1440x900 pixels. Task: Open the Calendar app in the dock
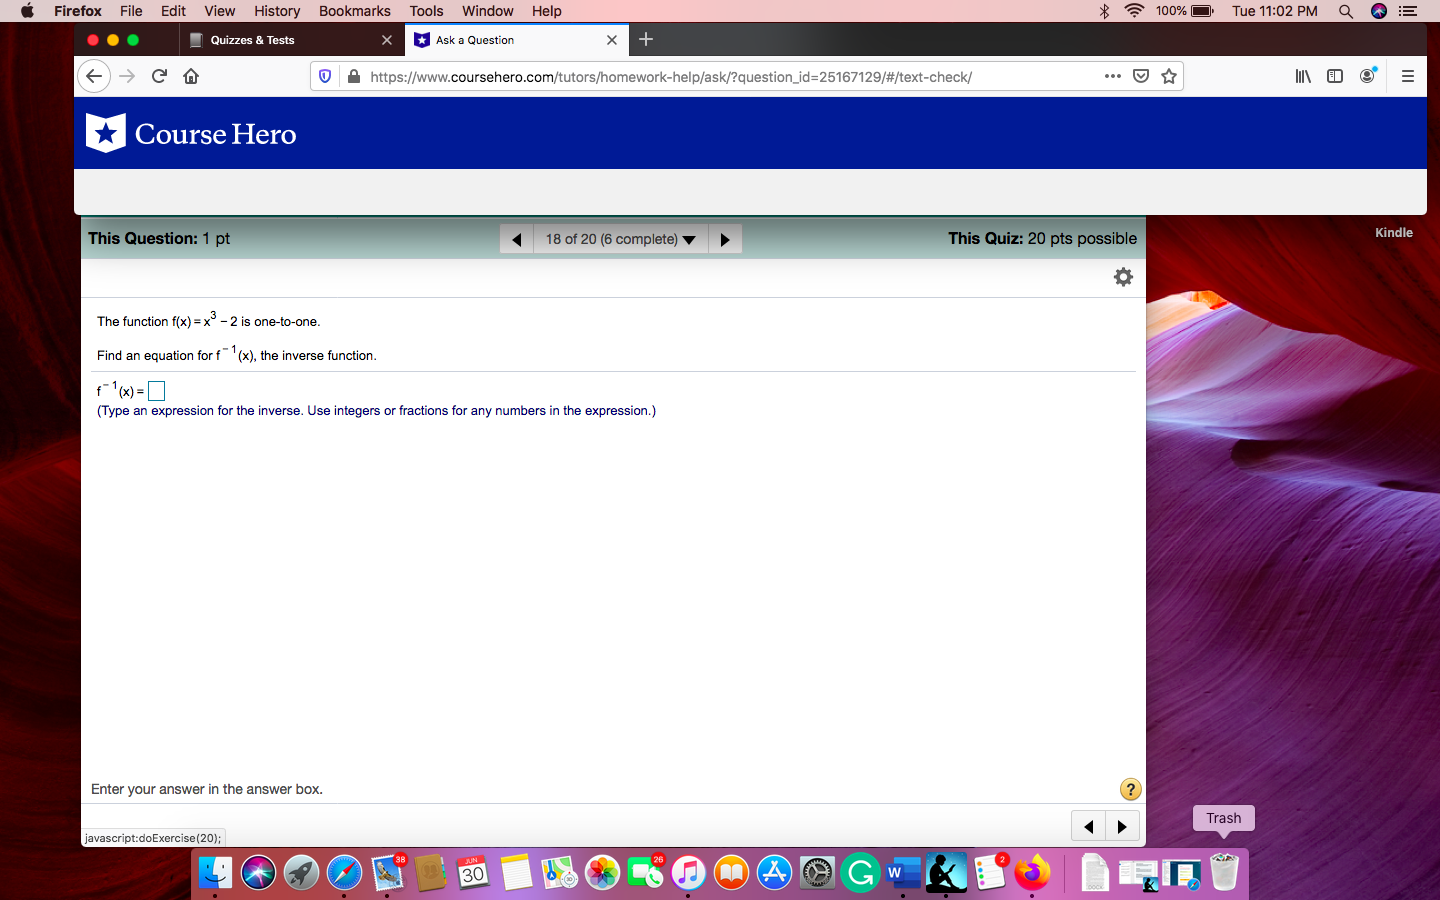[473, 873]
